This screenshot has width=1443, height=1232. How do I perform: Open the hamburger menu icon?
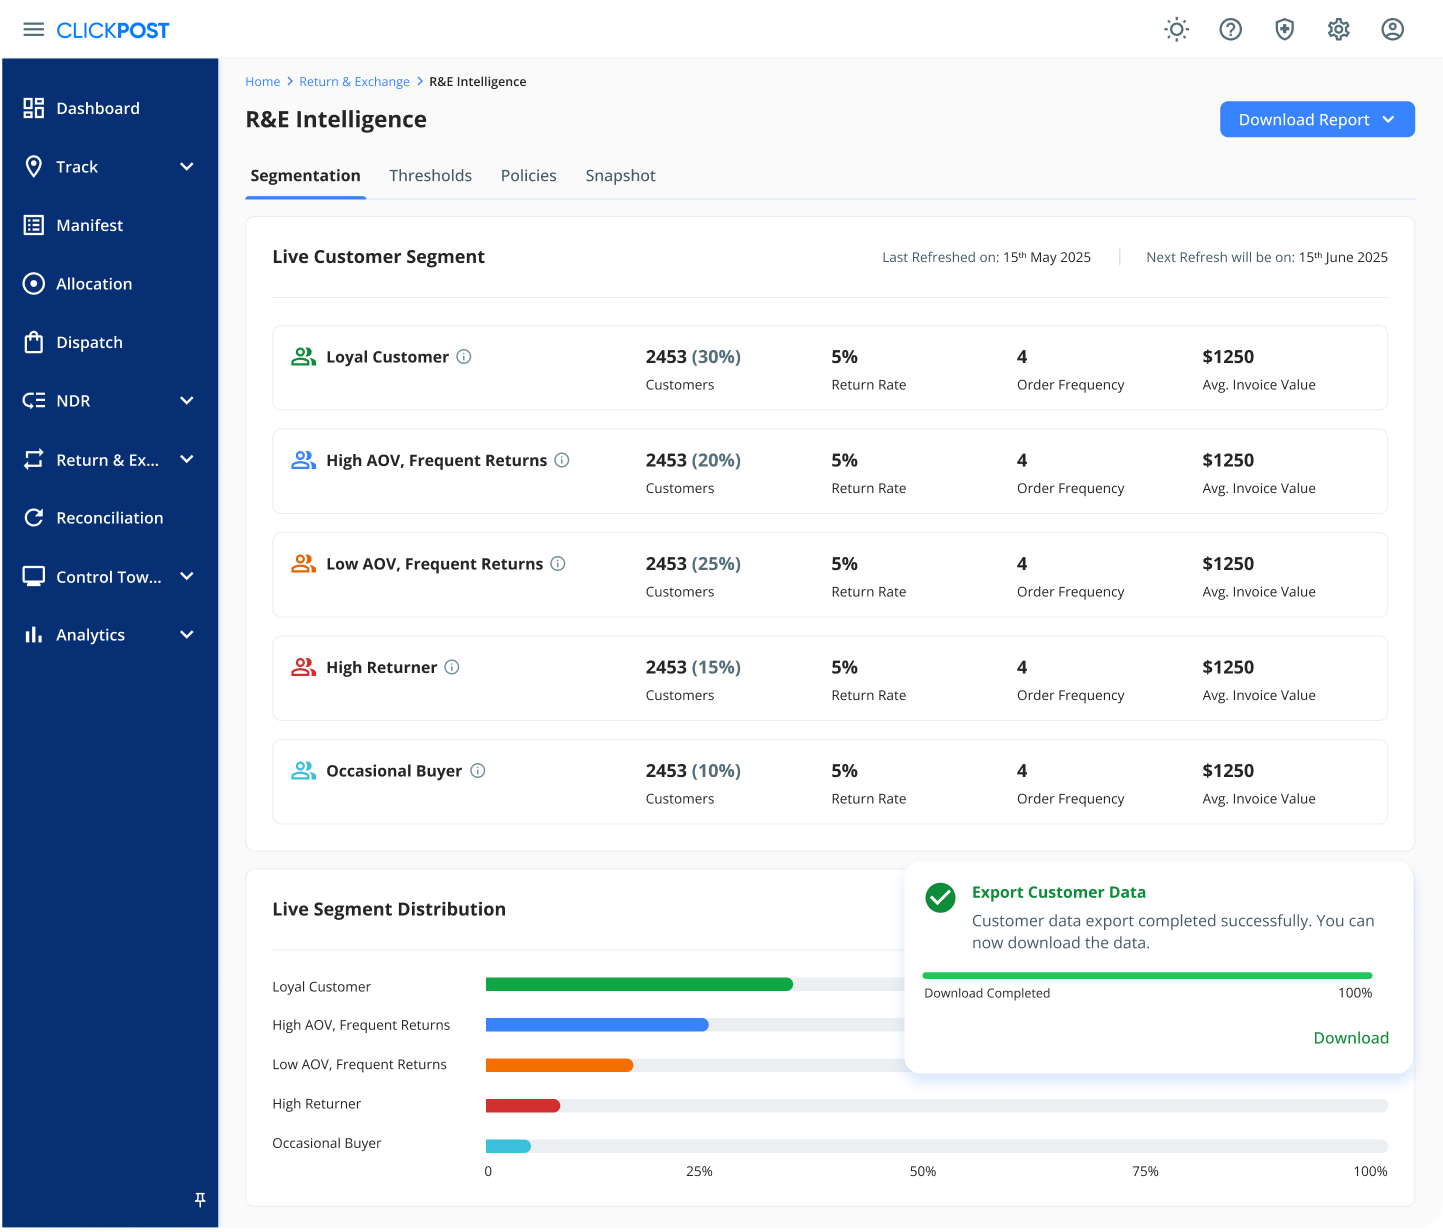tap(33, 29)
